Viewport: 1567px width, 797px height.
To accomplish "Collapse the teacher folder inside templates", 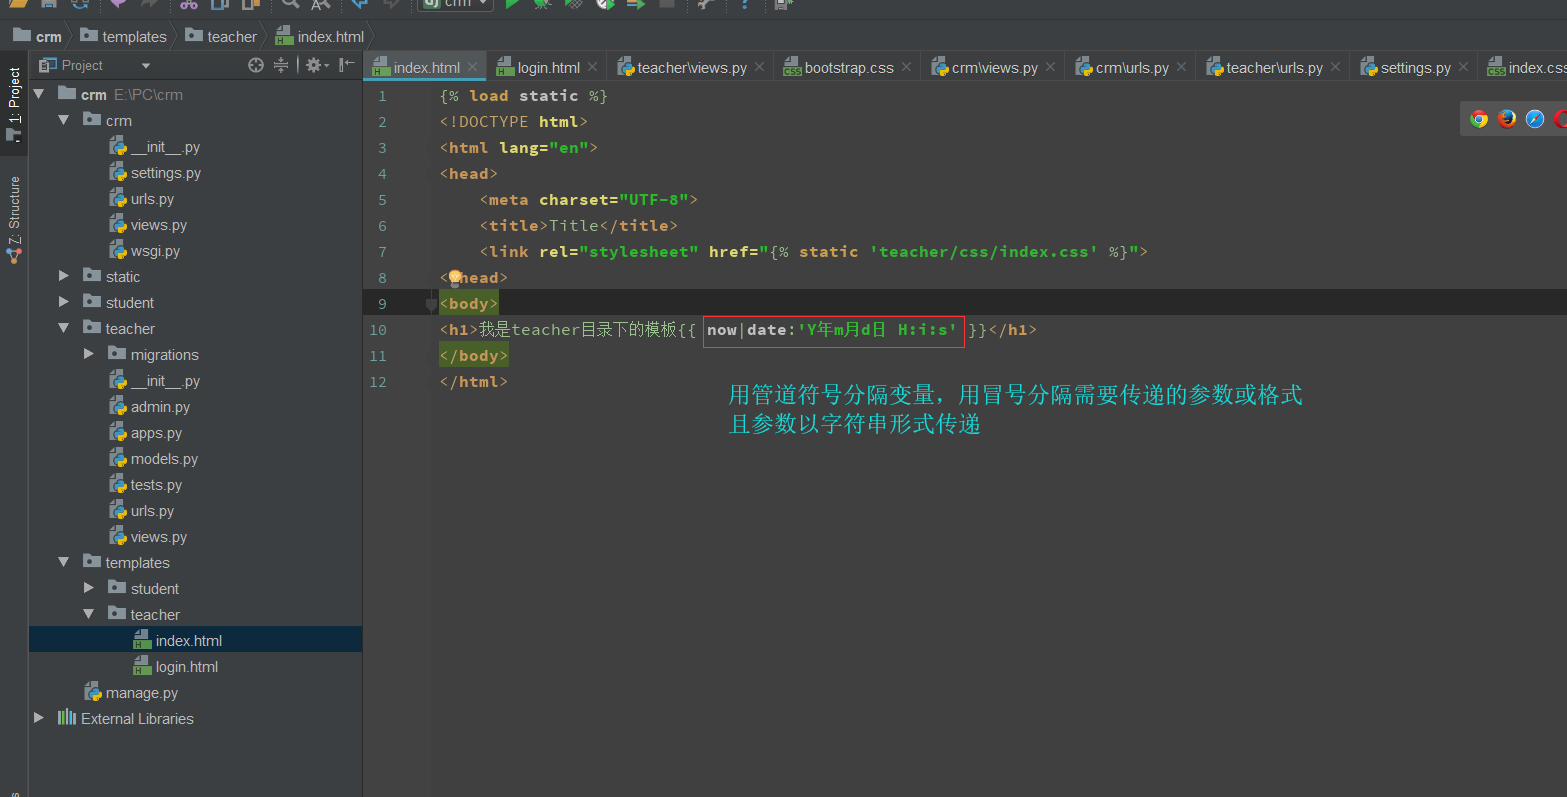I will (89, 614).
